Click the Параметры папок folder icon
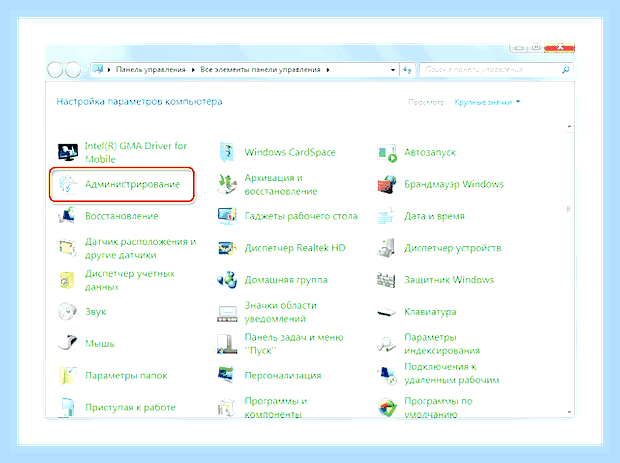Viewport: 620px width, 463px height. pyautogui.click(x=68, y=375)
